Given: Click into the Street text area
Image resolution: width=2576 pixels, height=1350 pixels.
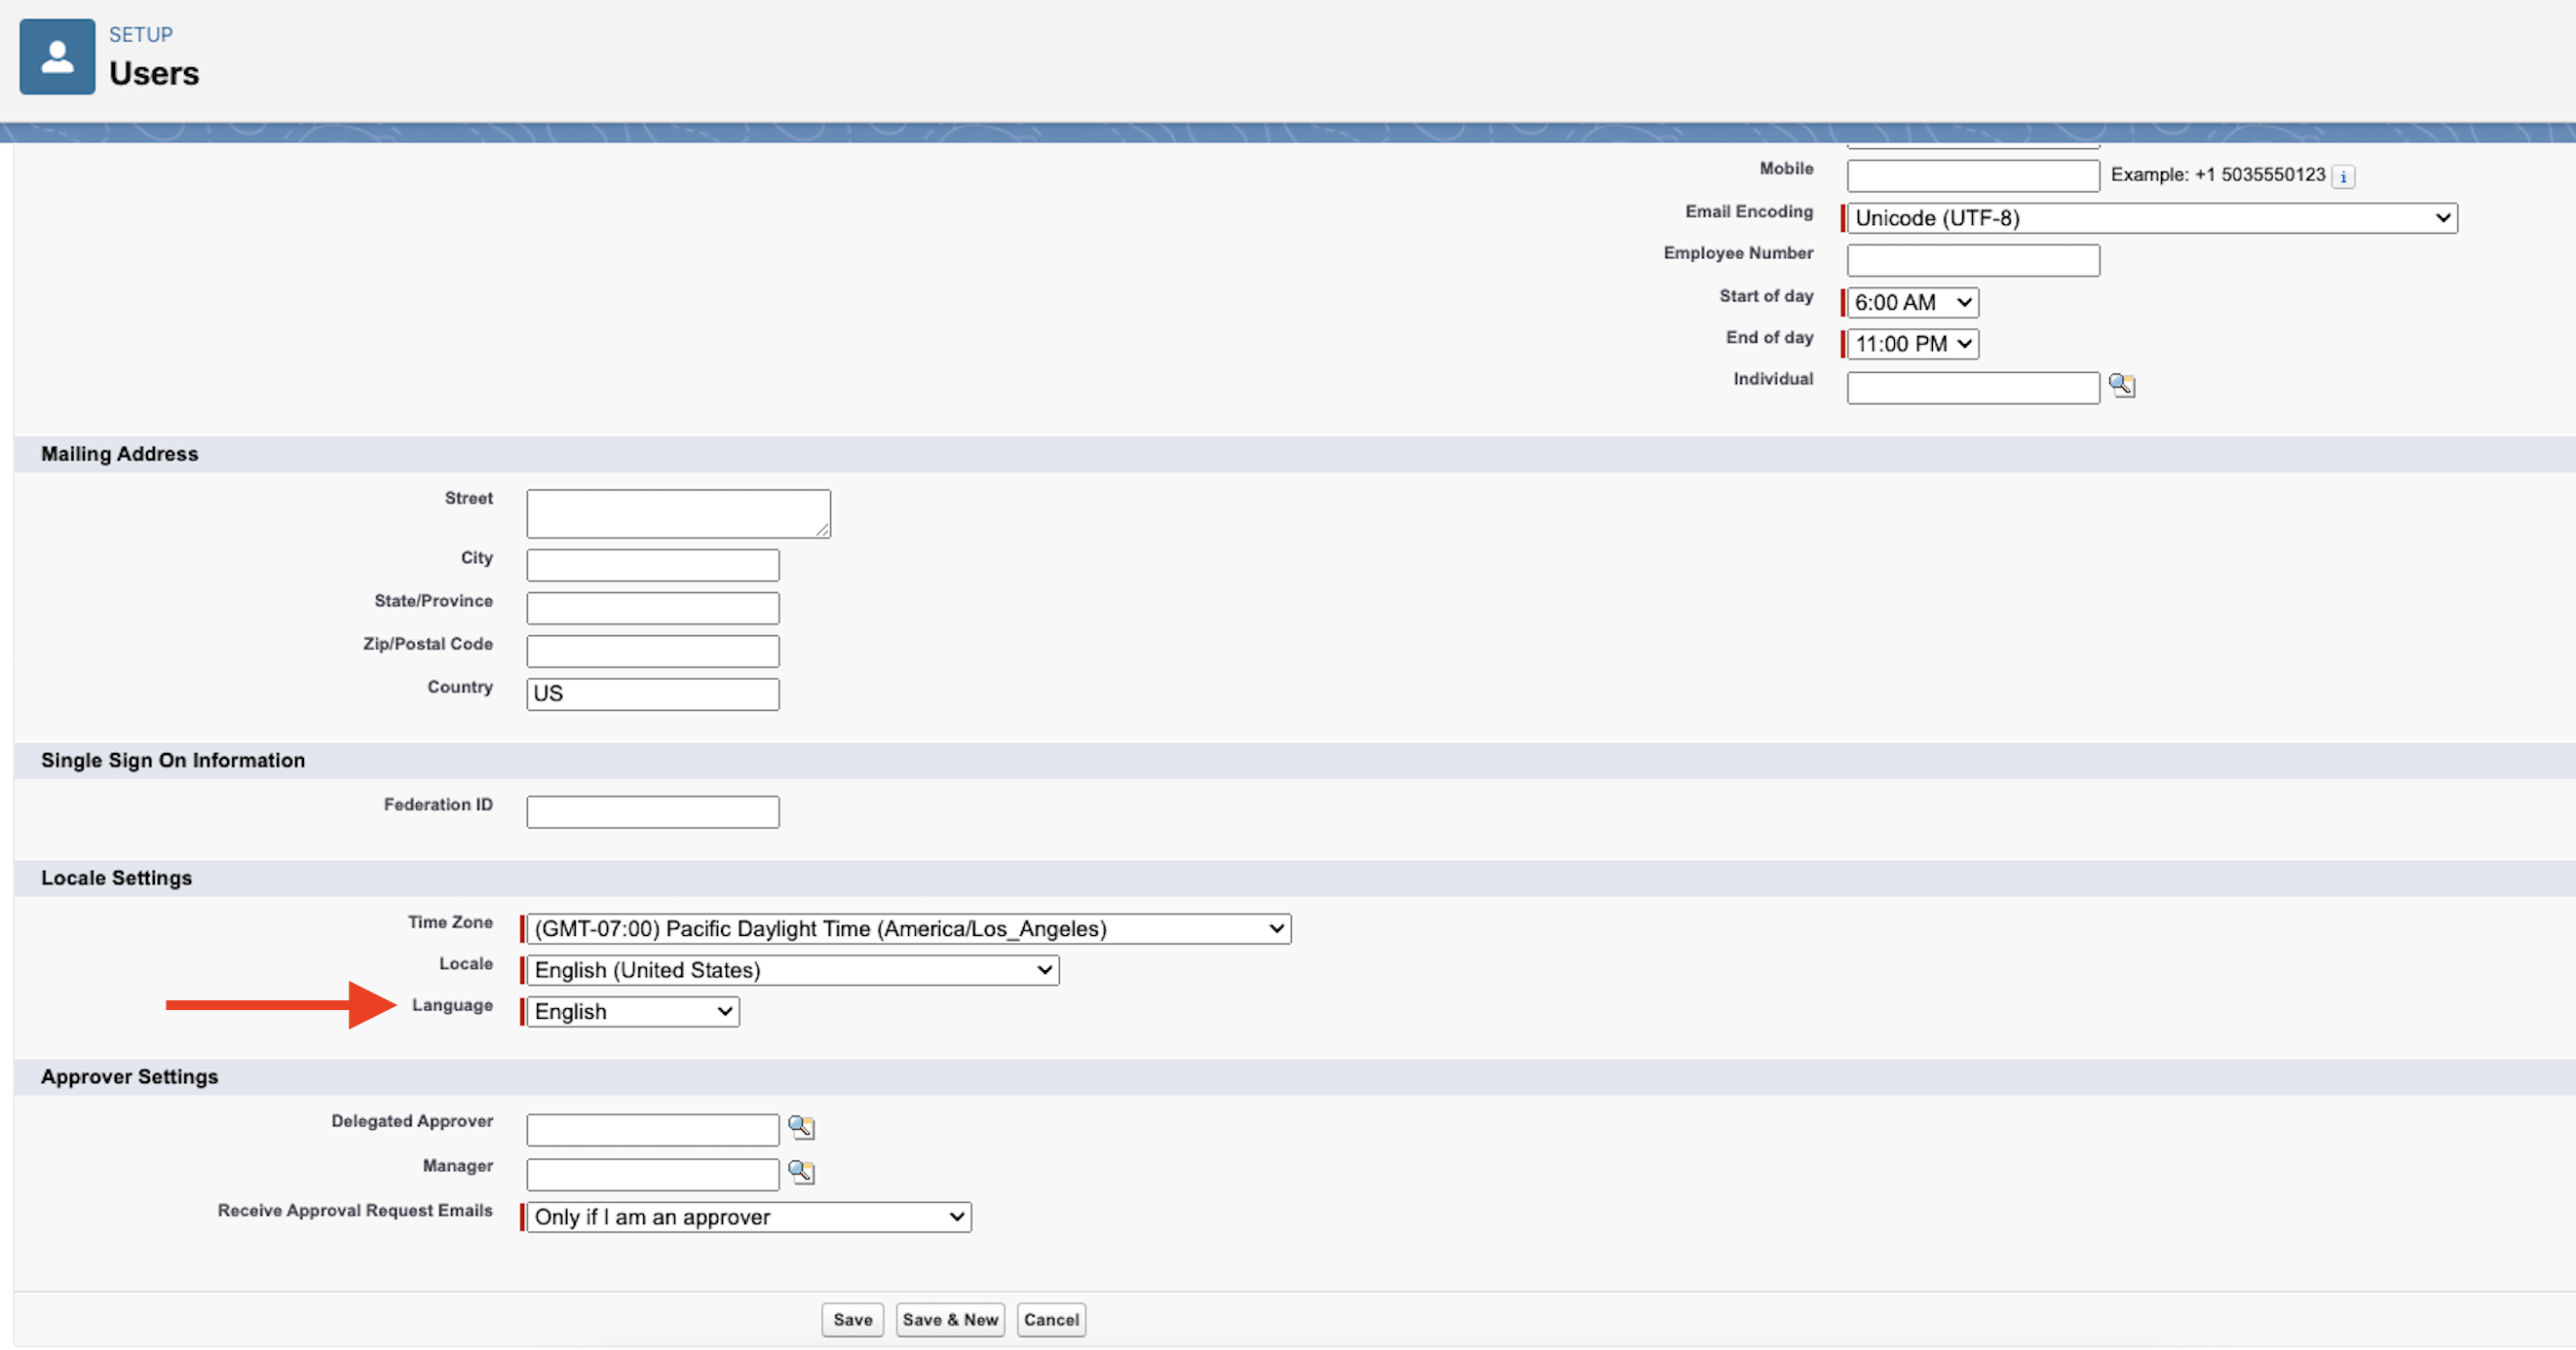Looking at the screenshot, I should pyautogui.click(x=678, y=513).
